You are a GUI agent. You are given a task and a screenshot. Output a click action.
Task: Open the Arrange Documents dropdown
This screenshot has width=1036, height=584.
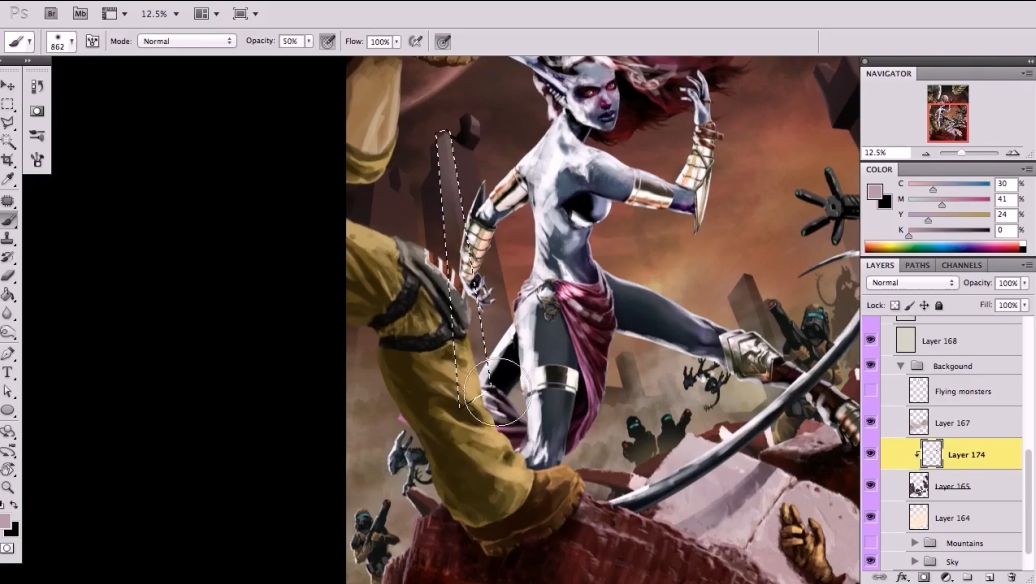tap(207, 13)
